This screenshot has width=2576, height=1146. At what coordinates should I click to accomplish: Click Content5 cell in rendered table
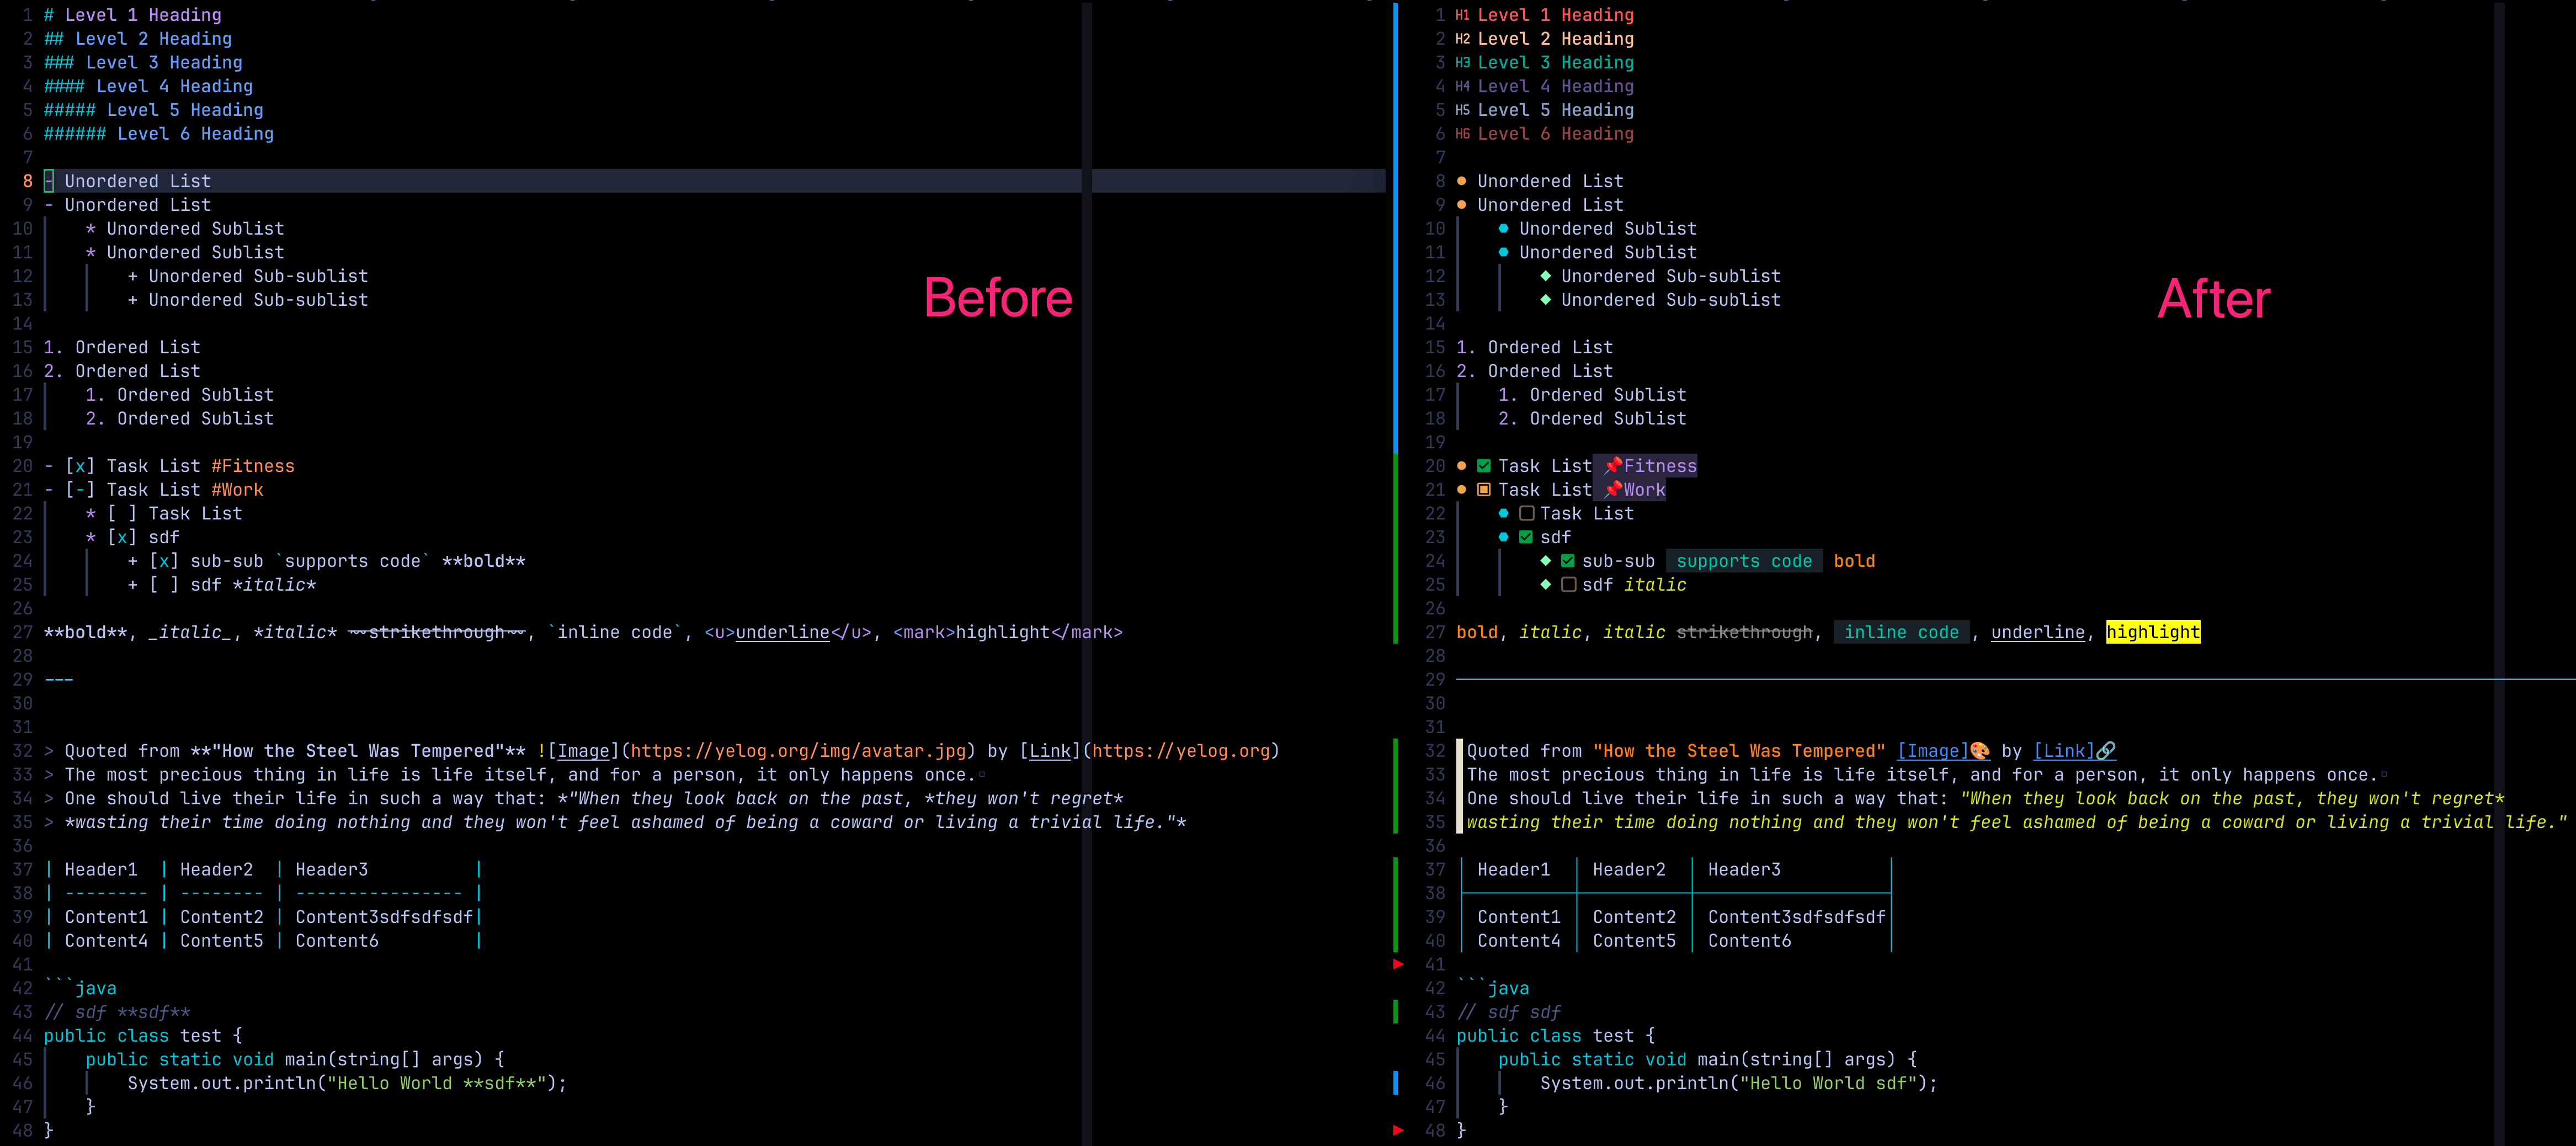1634,941
